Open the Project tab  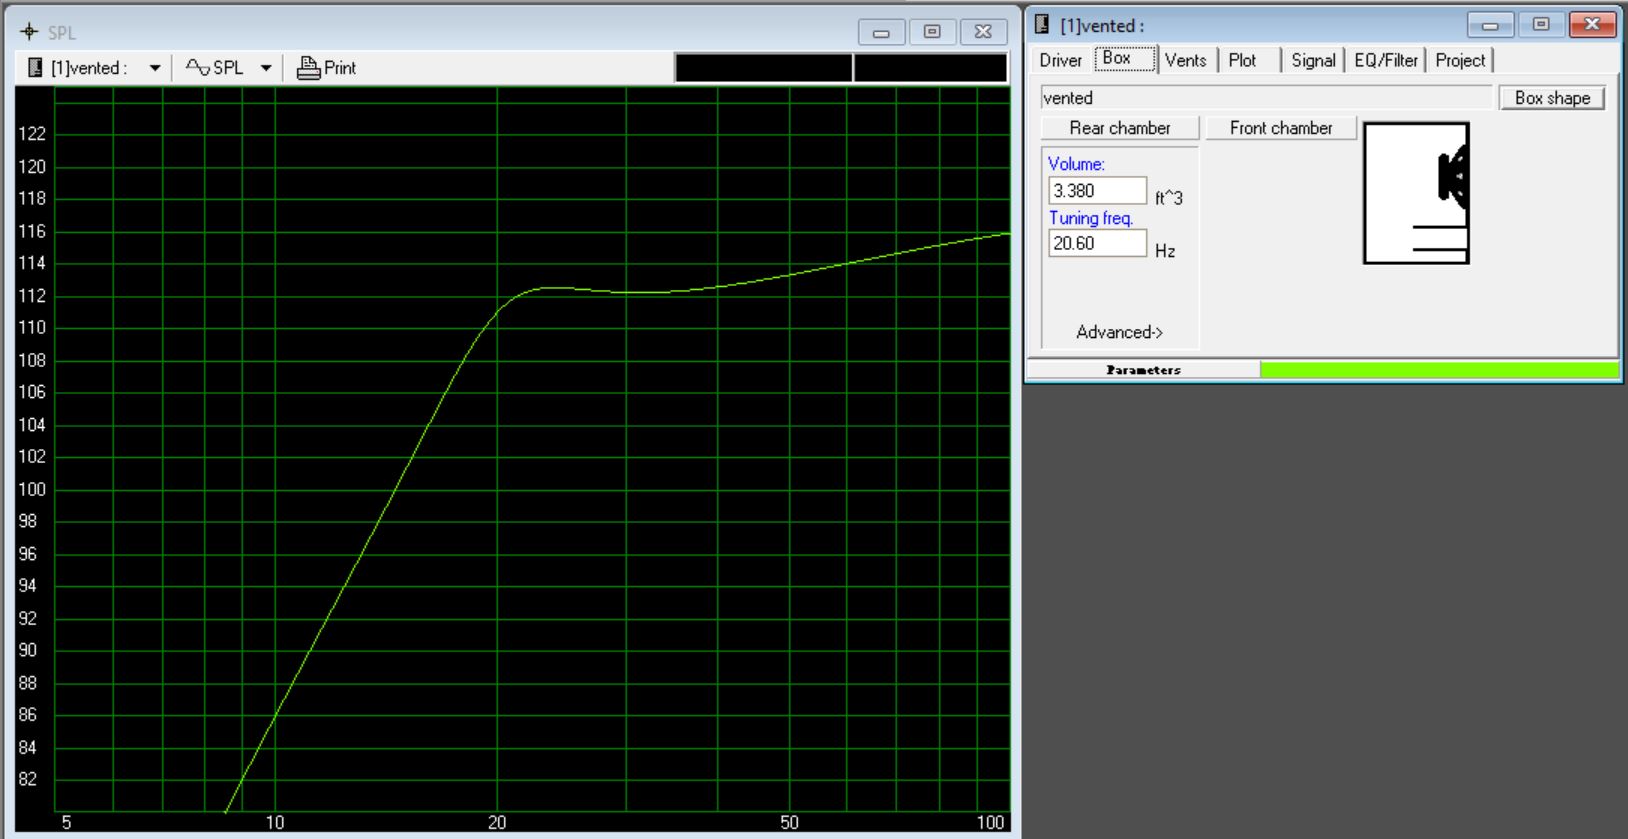click(1460, 60)
